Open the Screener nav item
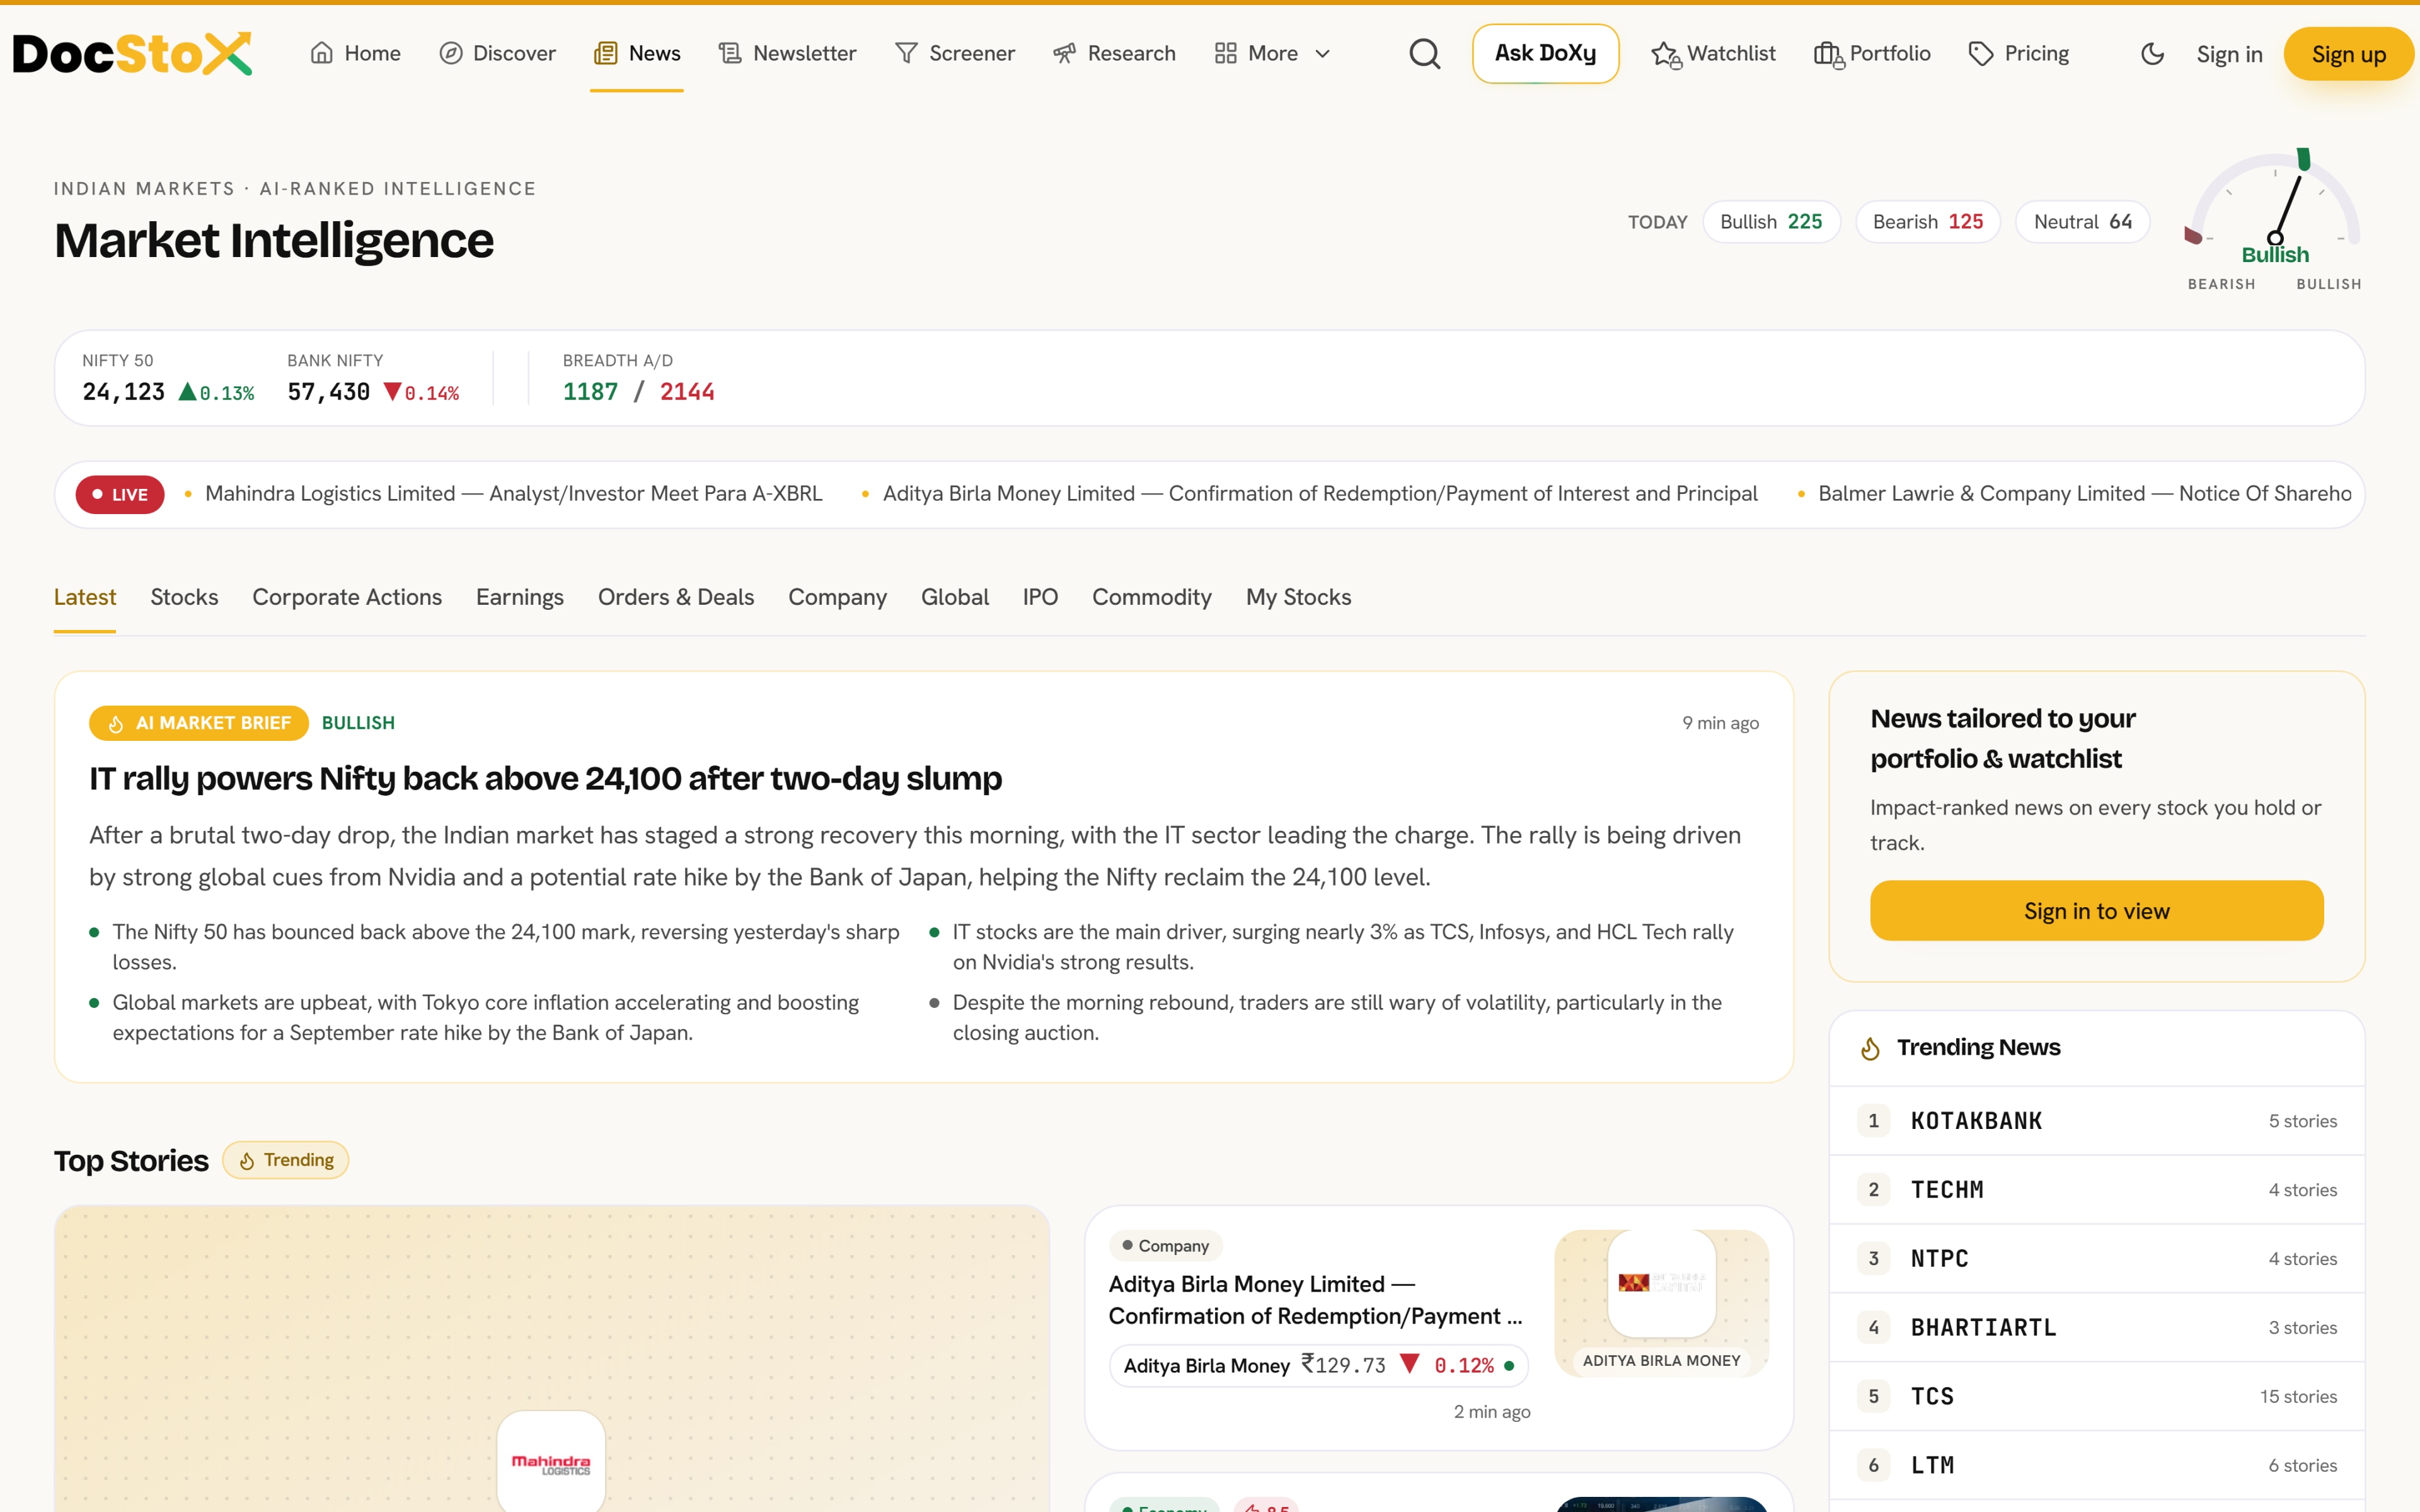Image resolution: width=2420 pixels, height=1512 pixels. pyautogui.click(x=954, y=53)
